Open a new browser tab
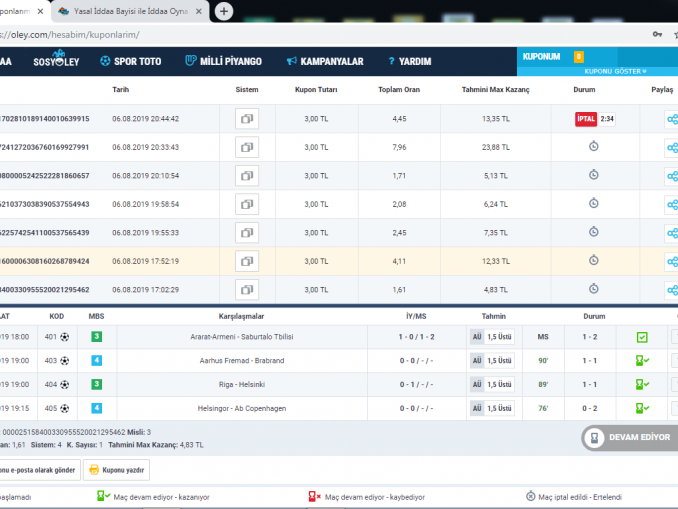Image resolution: width=678 pixels, height=509 pixels. click(x=224, y=11)
